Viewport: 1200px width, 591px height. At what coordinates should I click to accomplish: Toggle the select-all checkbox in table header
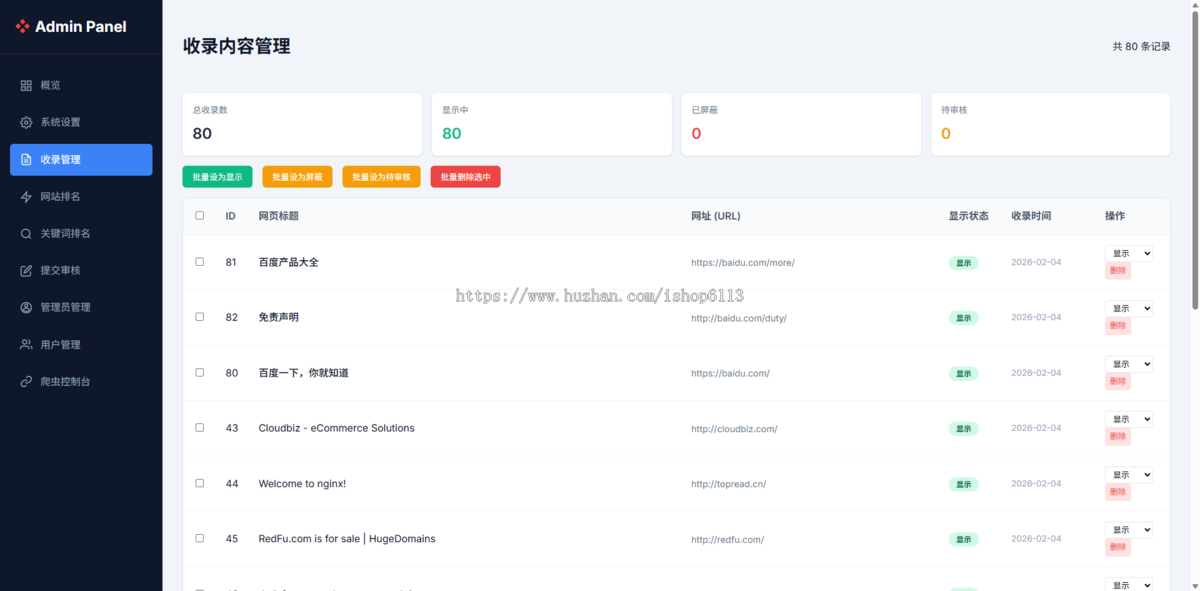(x=200, y=216)
